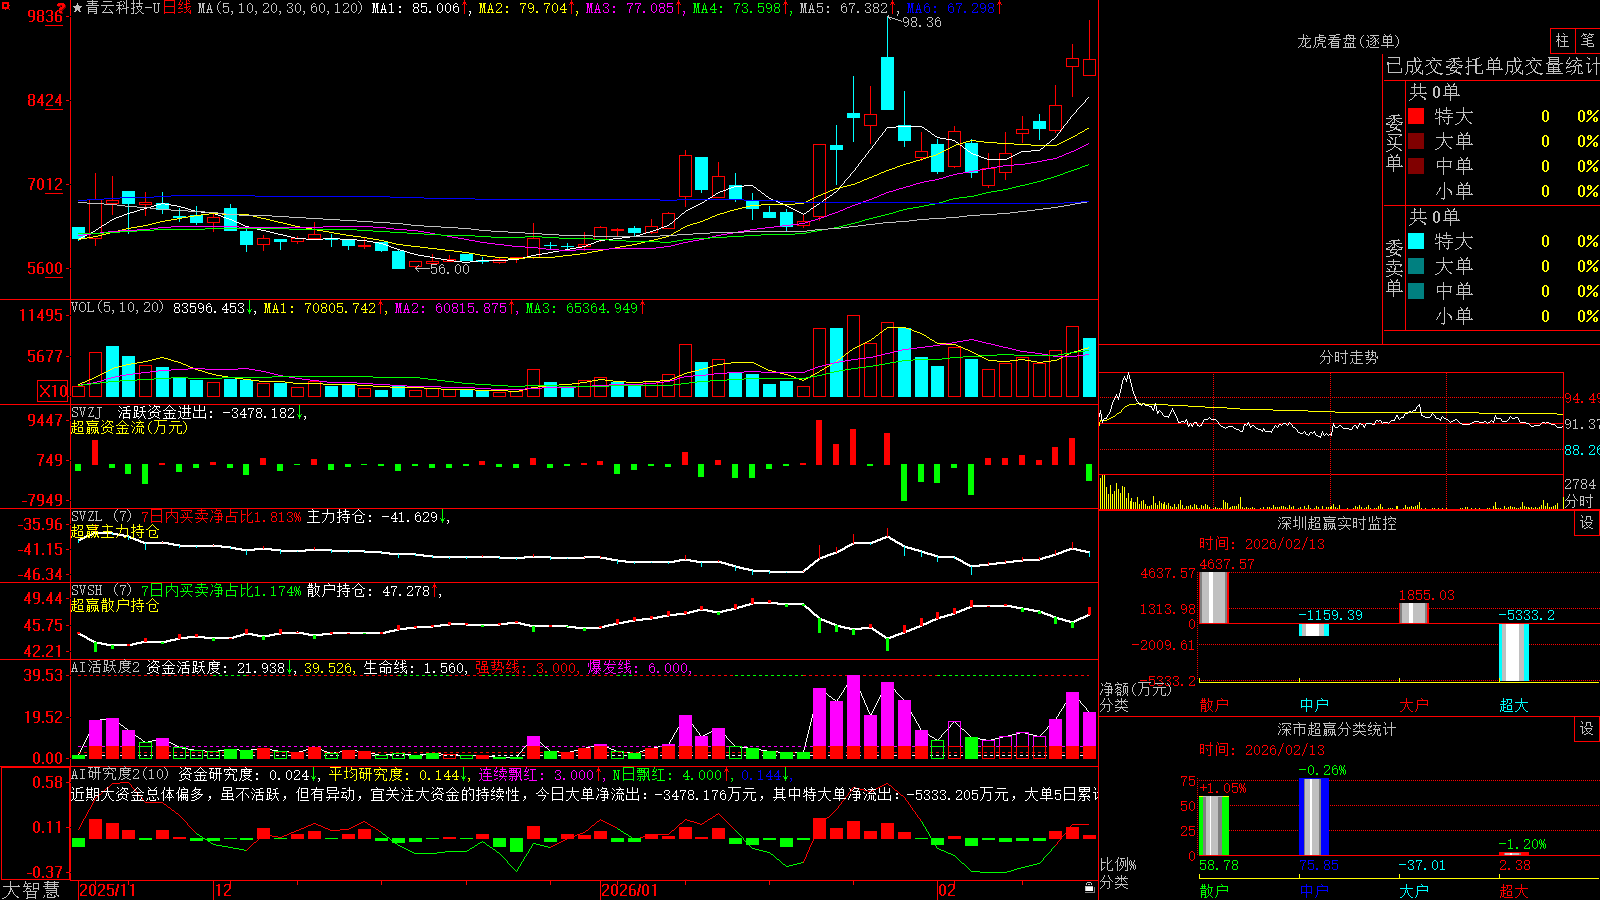The image size is (1600, 900).
Task: Click the 分时 label under the intraday chart
Action: click(x=1579, y=501)
